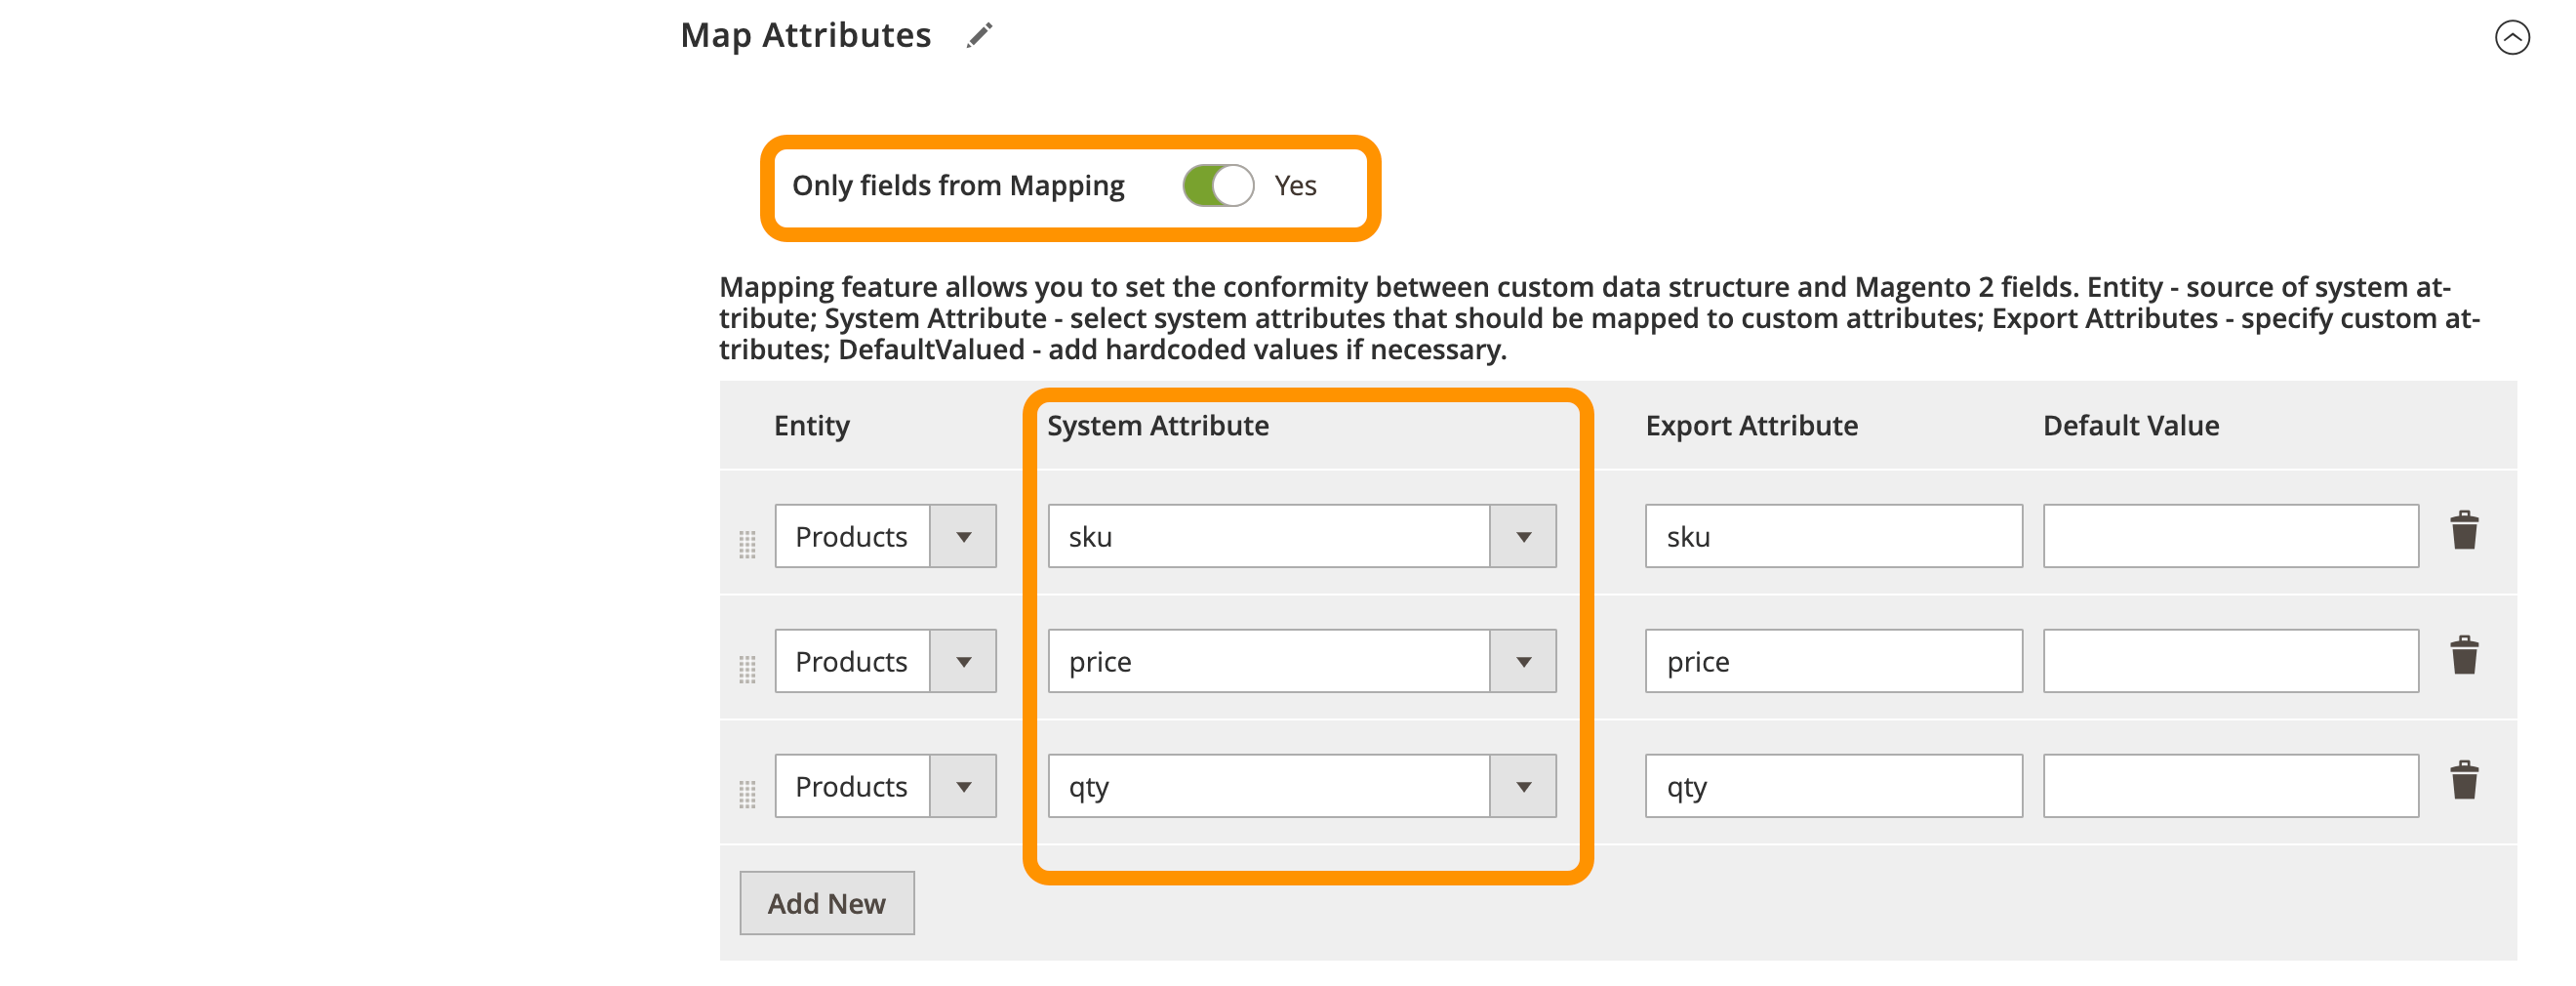2576x986 pixels.
Task: Delete the sku mapping row
Action: click(2467, 531)
